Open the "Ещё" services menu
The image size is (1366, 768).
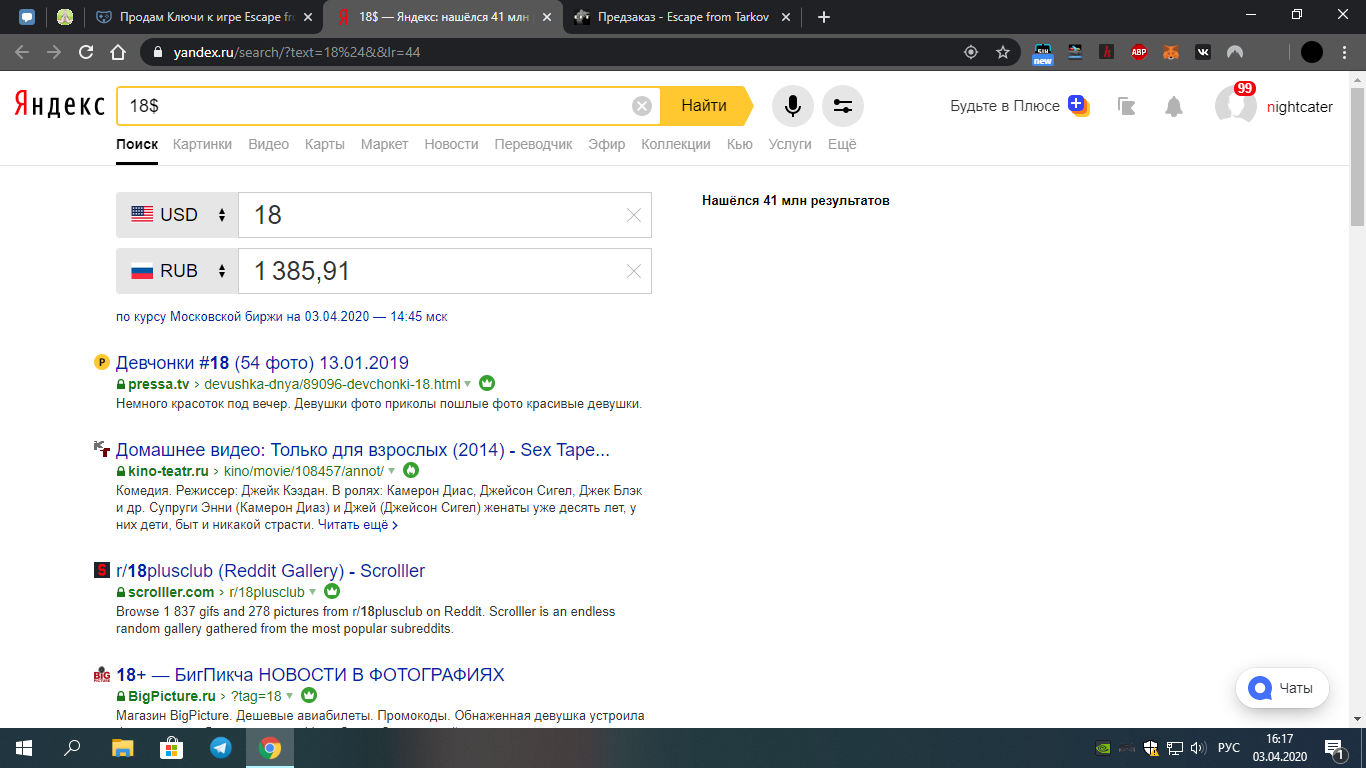[842, 144]
